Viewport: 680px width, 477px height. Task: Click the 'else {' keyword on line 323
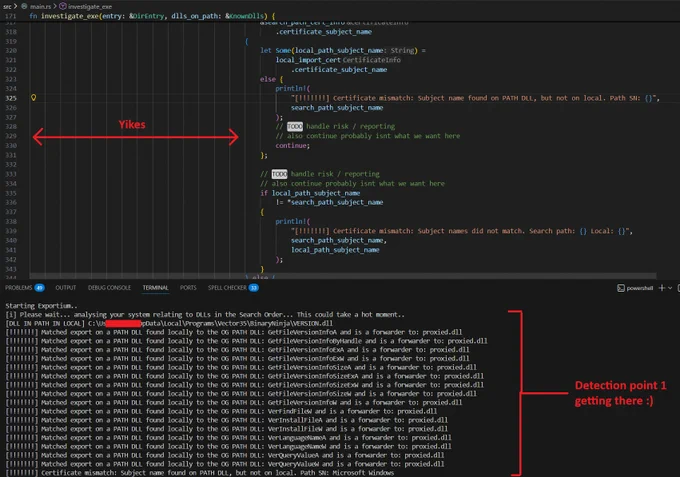click(271, 79)
